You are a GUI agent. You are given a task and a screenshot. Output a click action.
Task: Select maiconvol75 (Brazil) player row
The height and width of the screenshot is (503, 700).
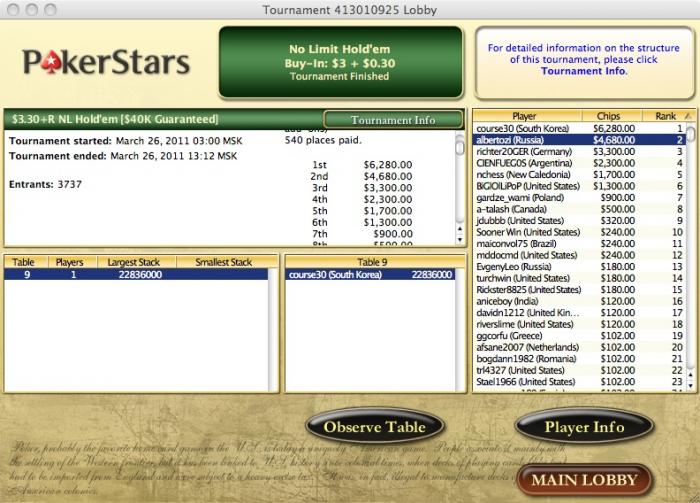(579, 244)
